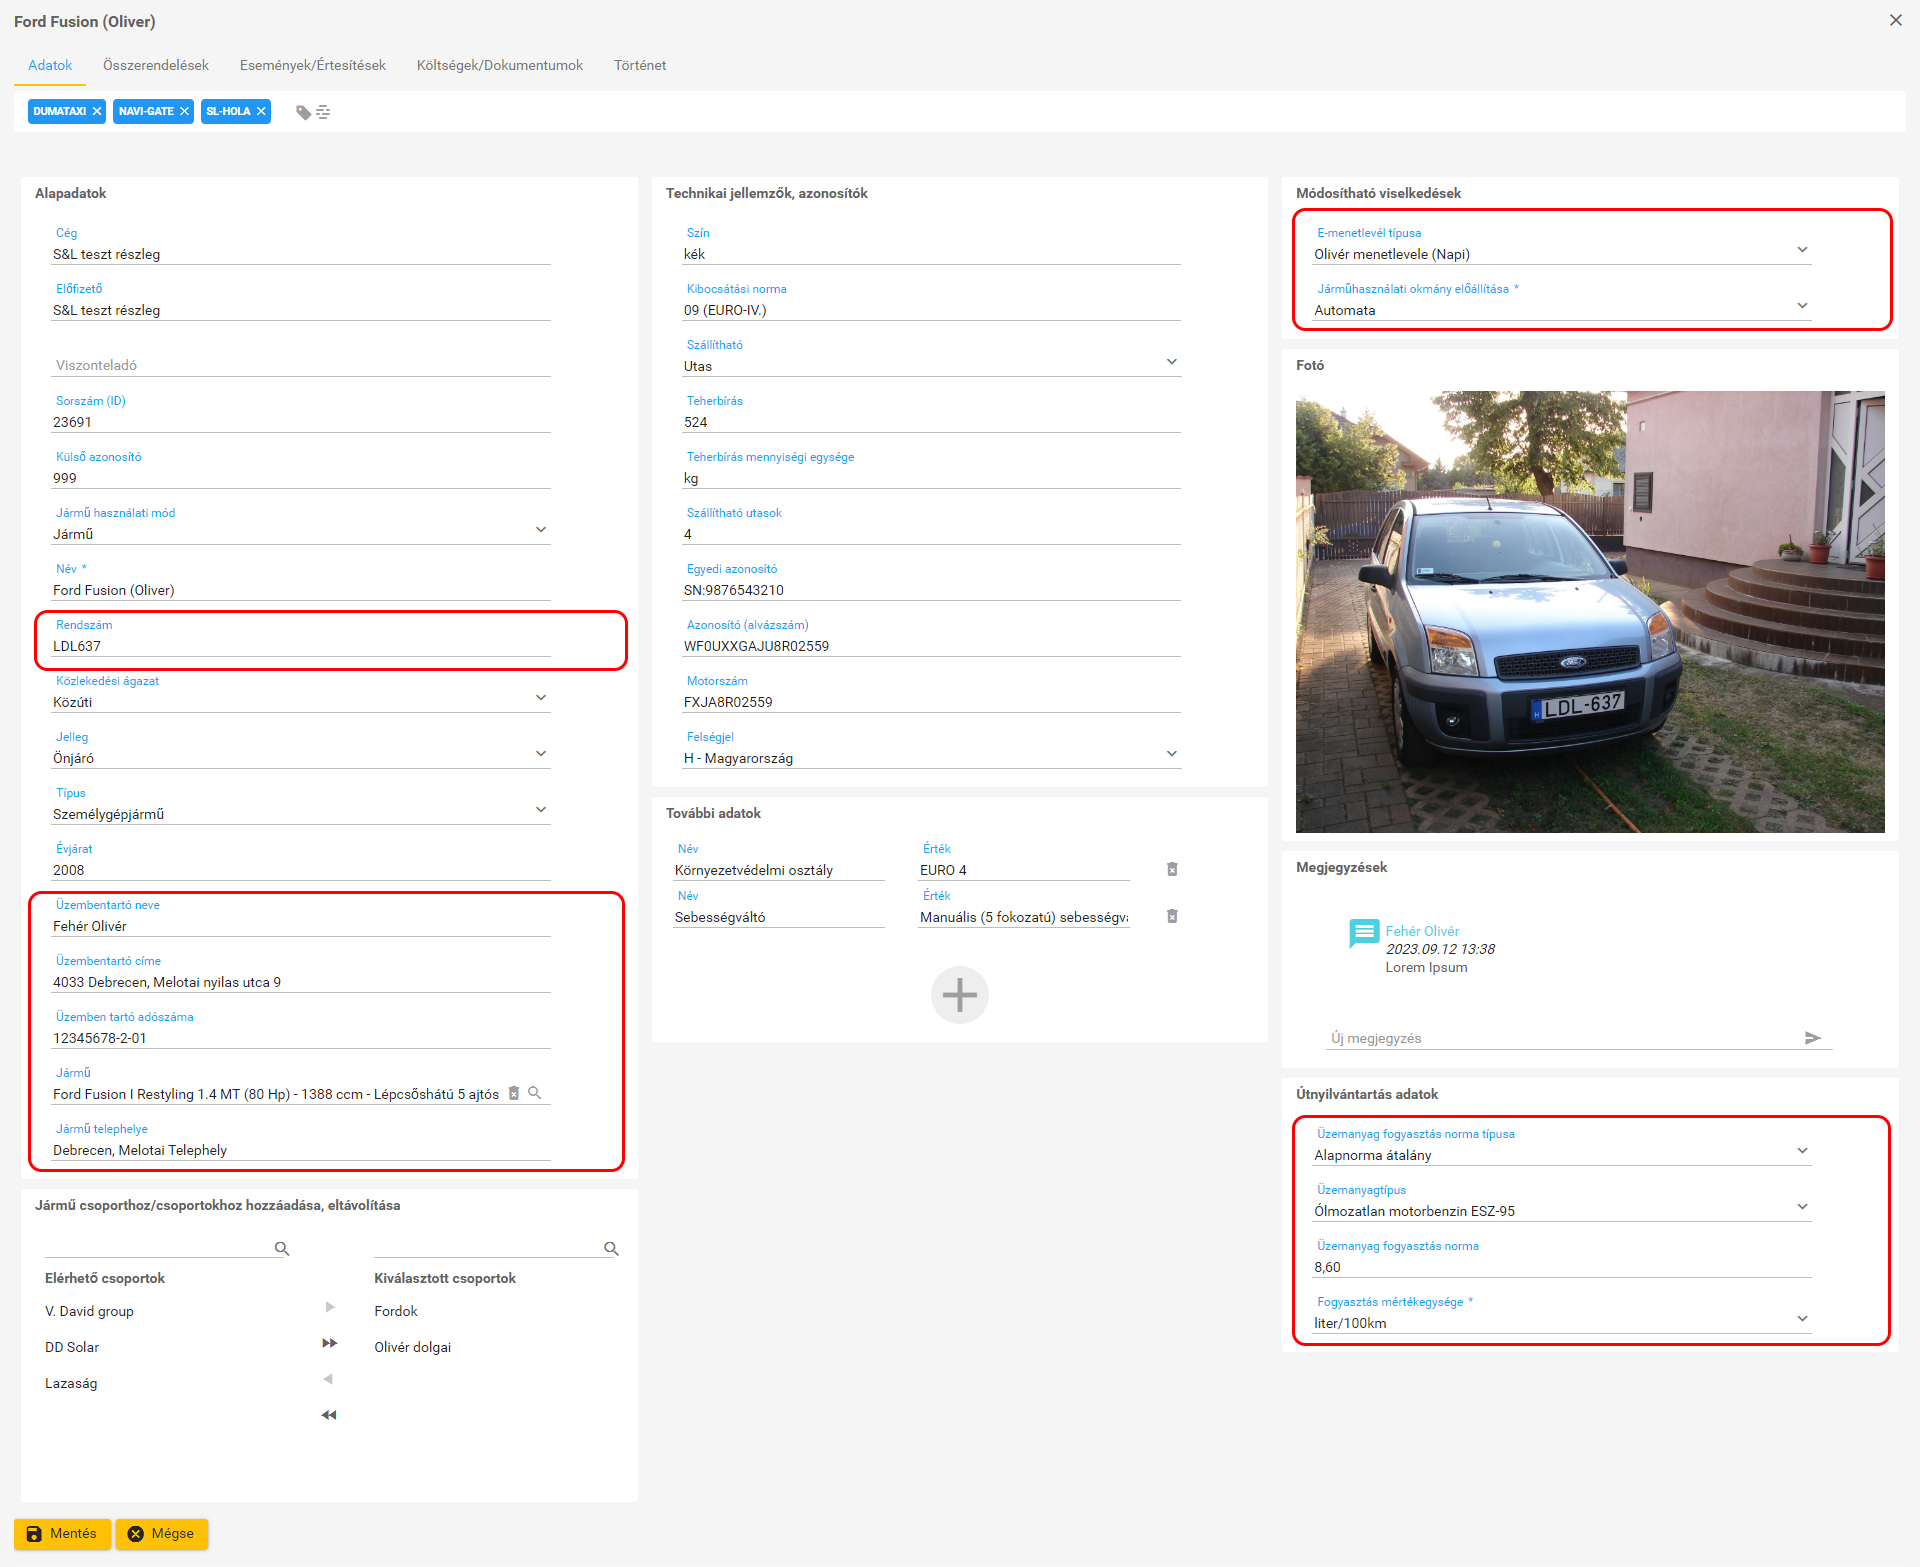
Task: Click the Ford Fusion photo
Action: 1589,611
